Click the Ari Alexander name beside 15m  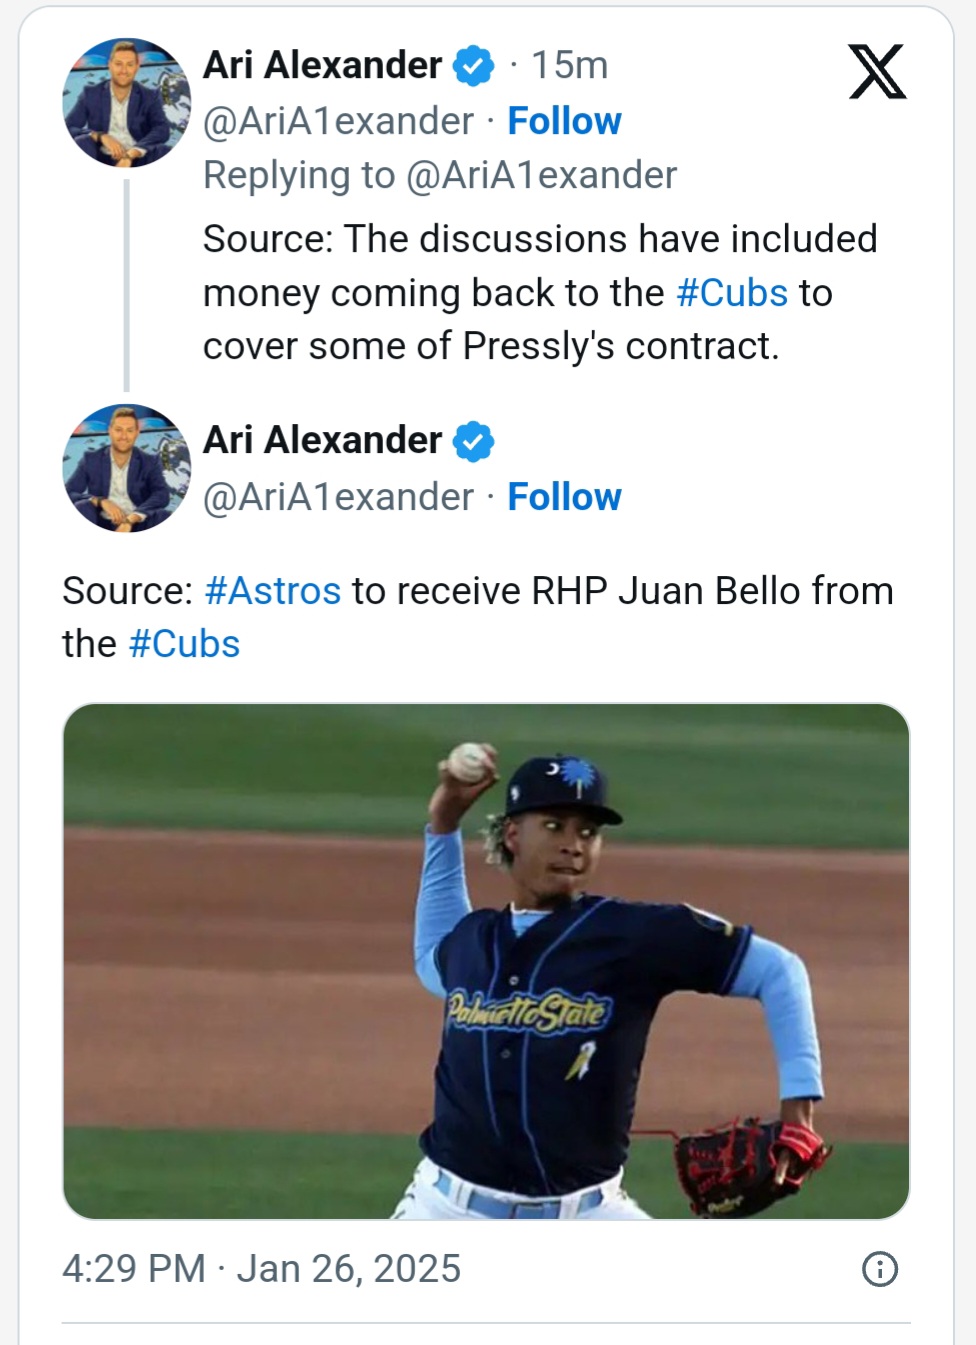pos(322,66)
